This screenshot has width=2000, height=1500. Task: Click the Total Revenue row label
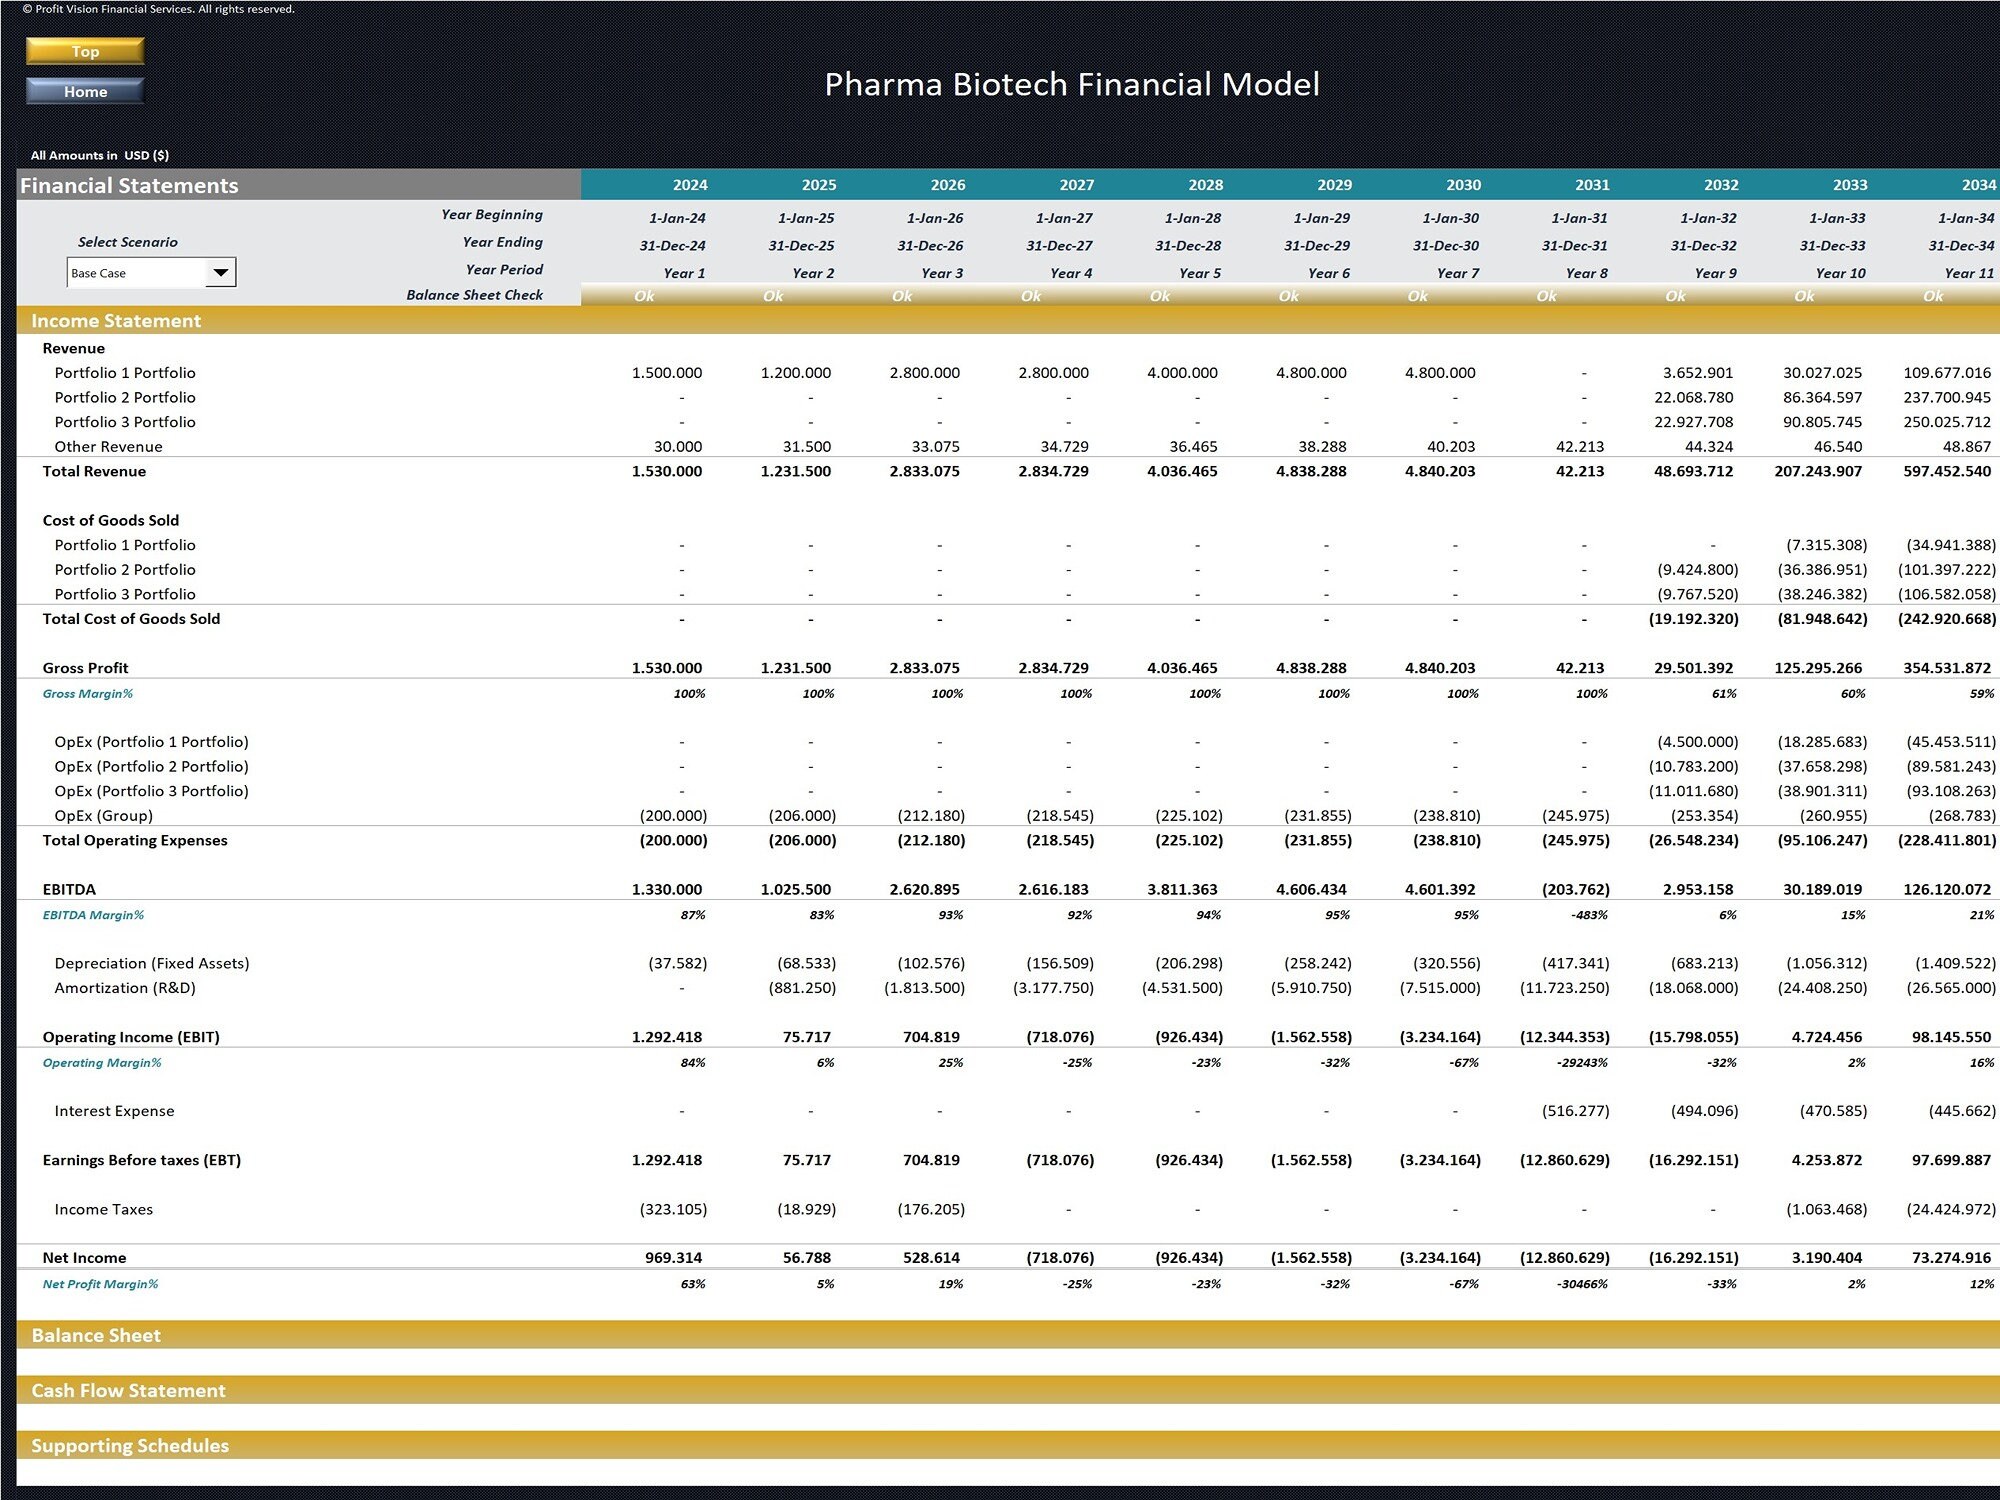pyautogui.click(x=93, y=470)
